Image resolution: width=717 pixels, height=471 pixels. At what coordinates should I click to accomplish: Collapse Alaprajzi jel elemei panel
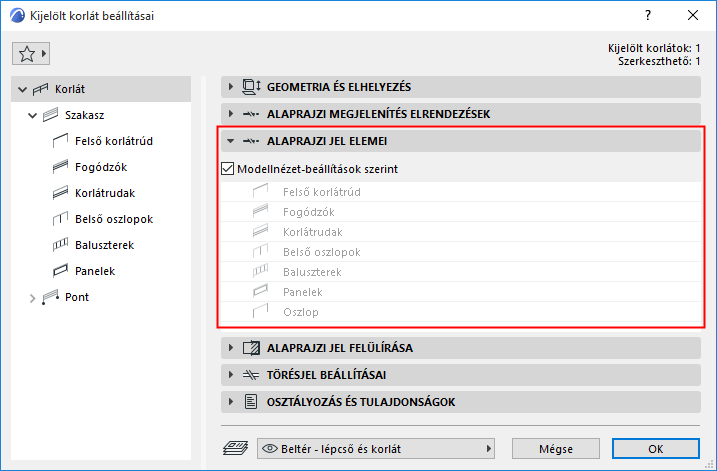click(230, 141)
